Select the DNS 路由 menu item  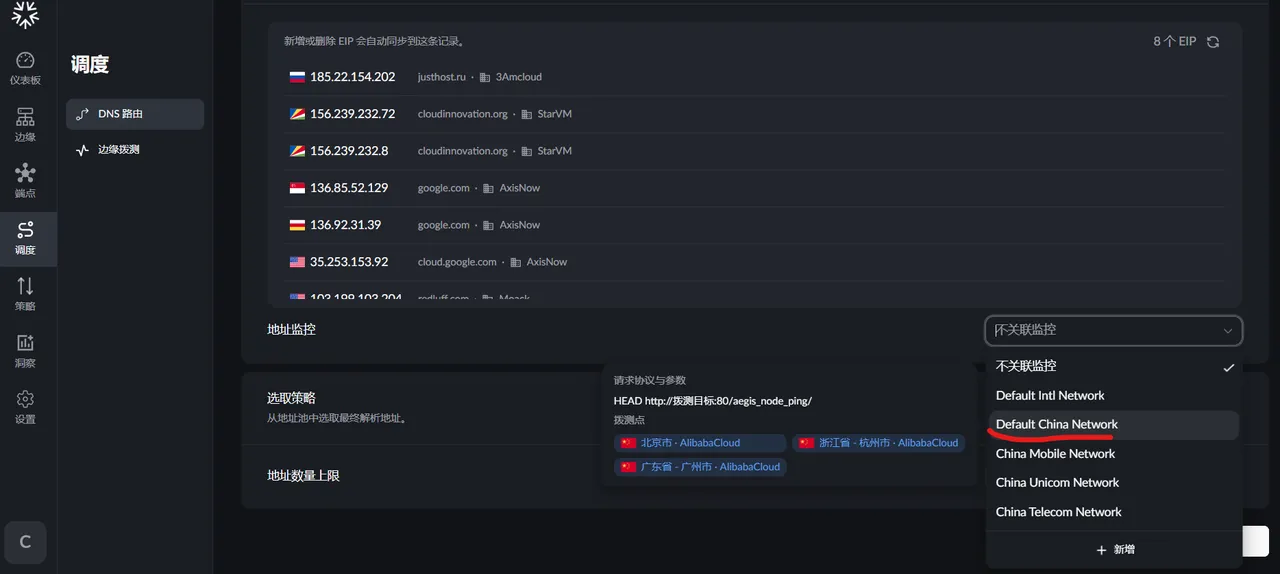[x=135, y=114]
